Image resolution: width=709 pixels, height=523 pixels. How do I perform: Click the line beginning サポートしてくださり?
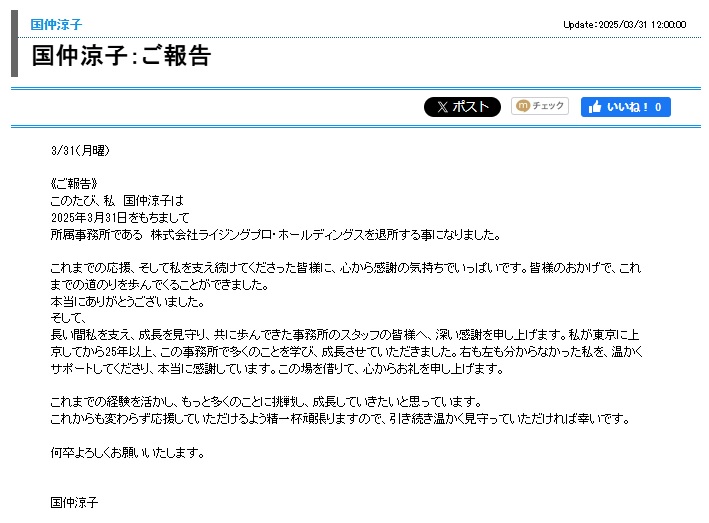pyautogui.click(x=277, y=369)
